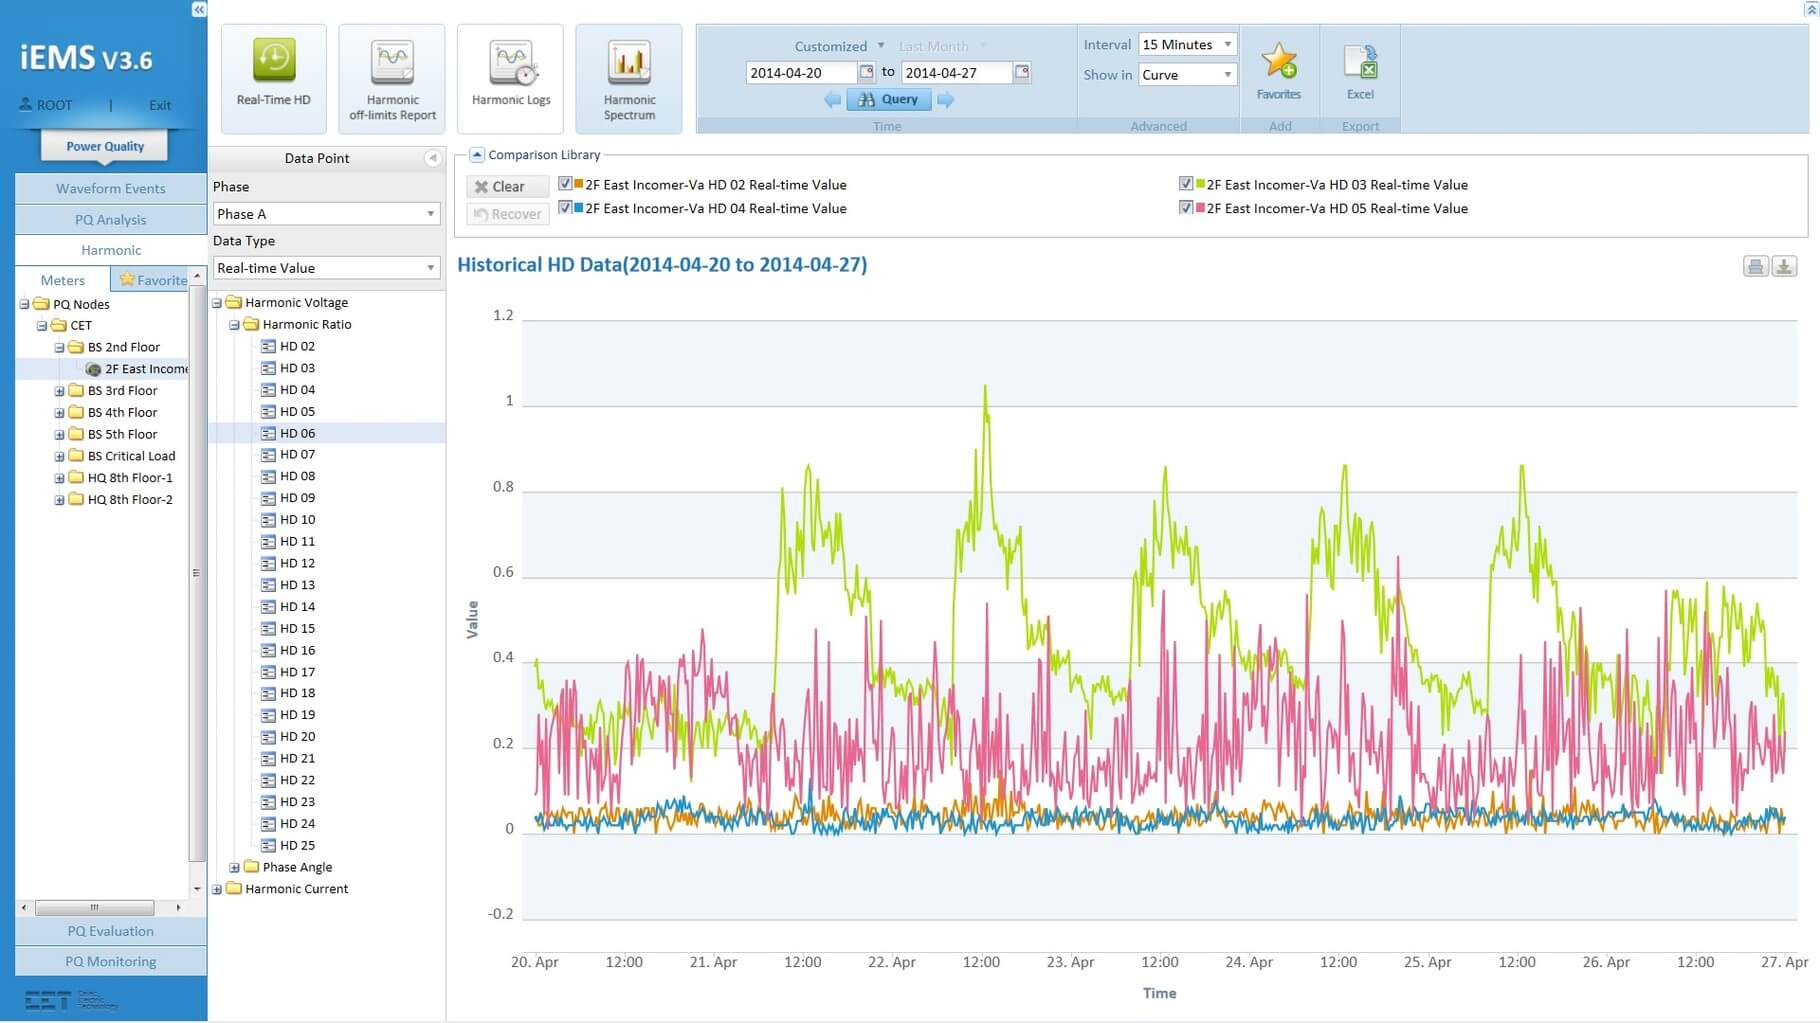This screenshot has width=1820, height=1023.
Task: Click the download chart icon
Action: [1784, 266]
